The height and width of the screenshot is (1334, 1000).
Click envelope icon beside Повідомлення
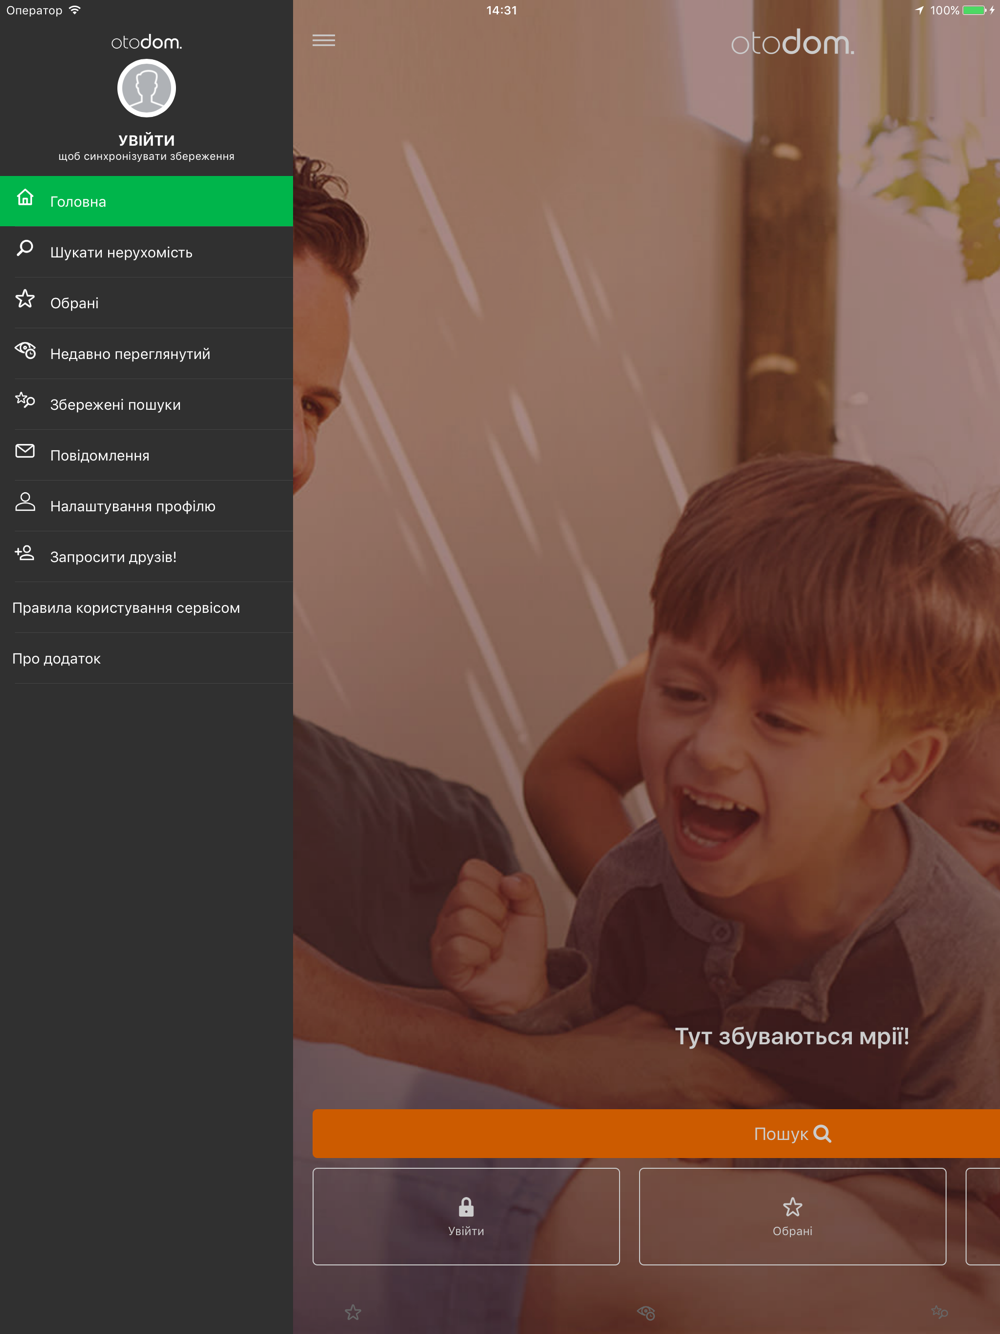pos(25,452)
